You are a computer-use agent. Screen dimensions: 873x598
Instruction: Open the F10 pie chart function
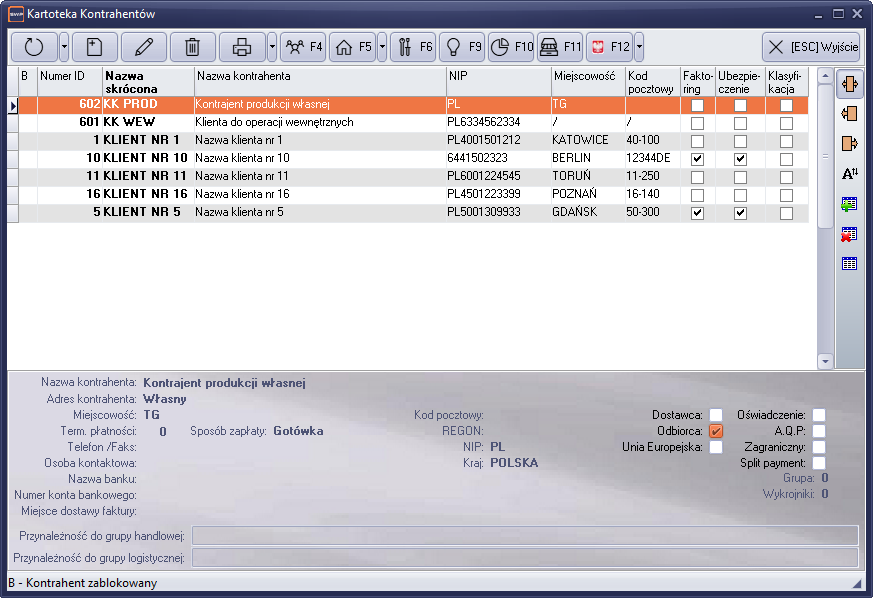click(x=511, y=46)
